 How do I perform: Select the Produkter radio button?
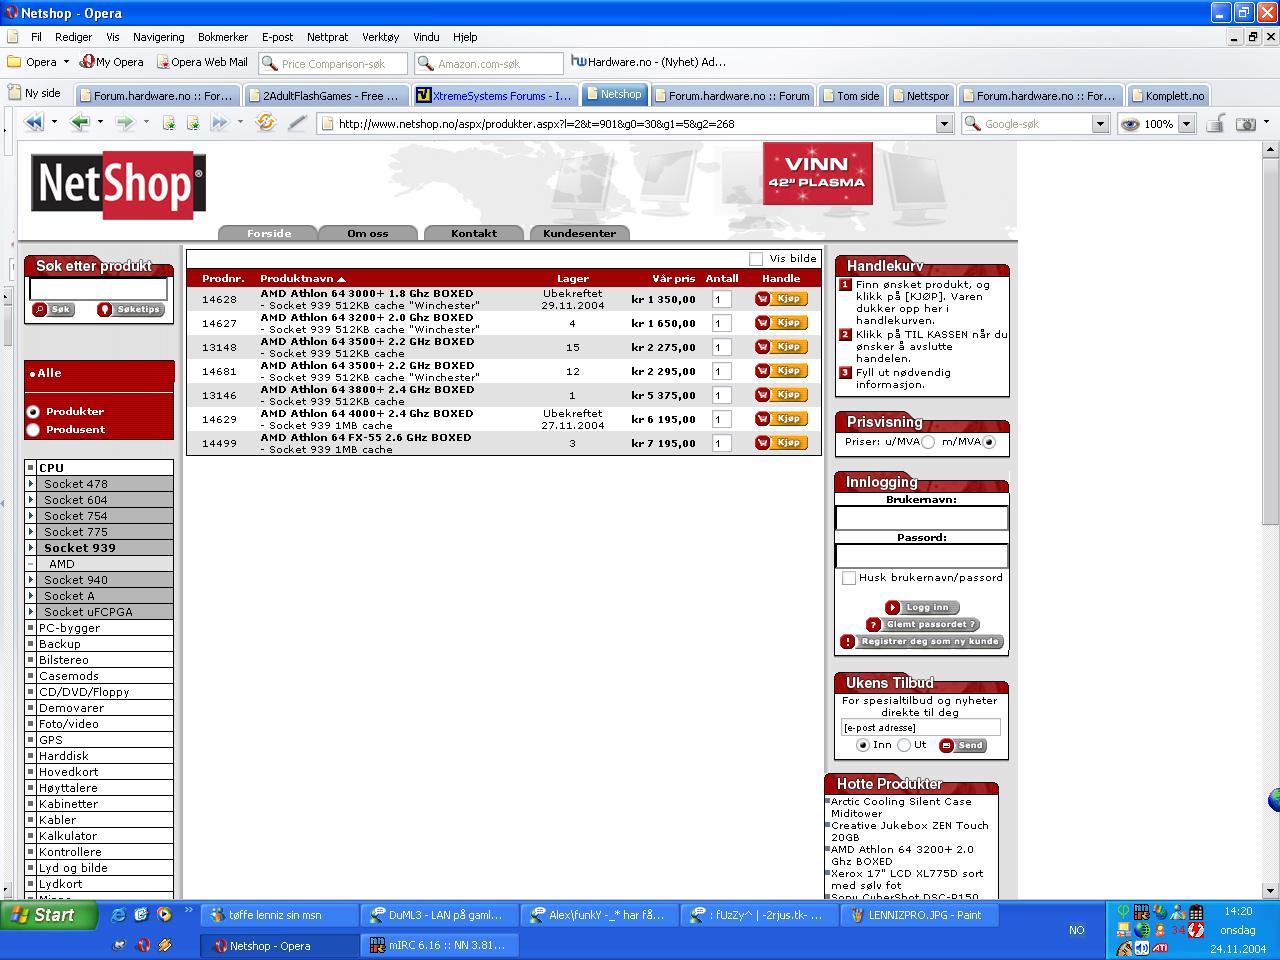(33, 412)
